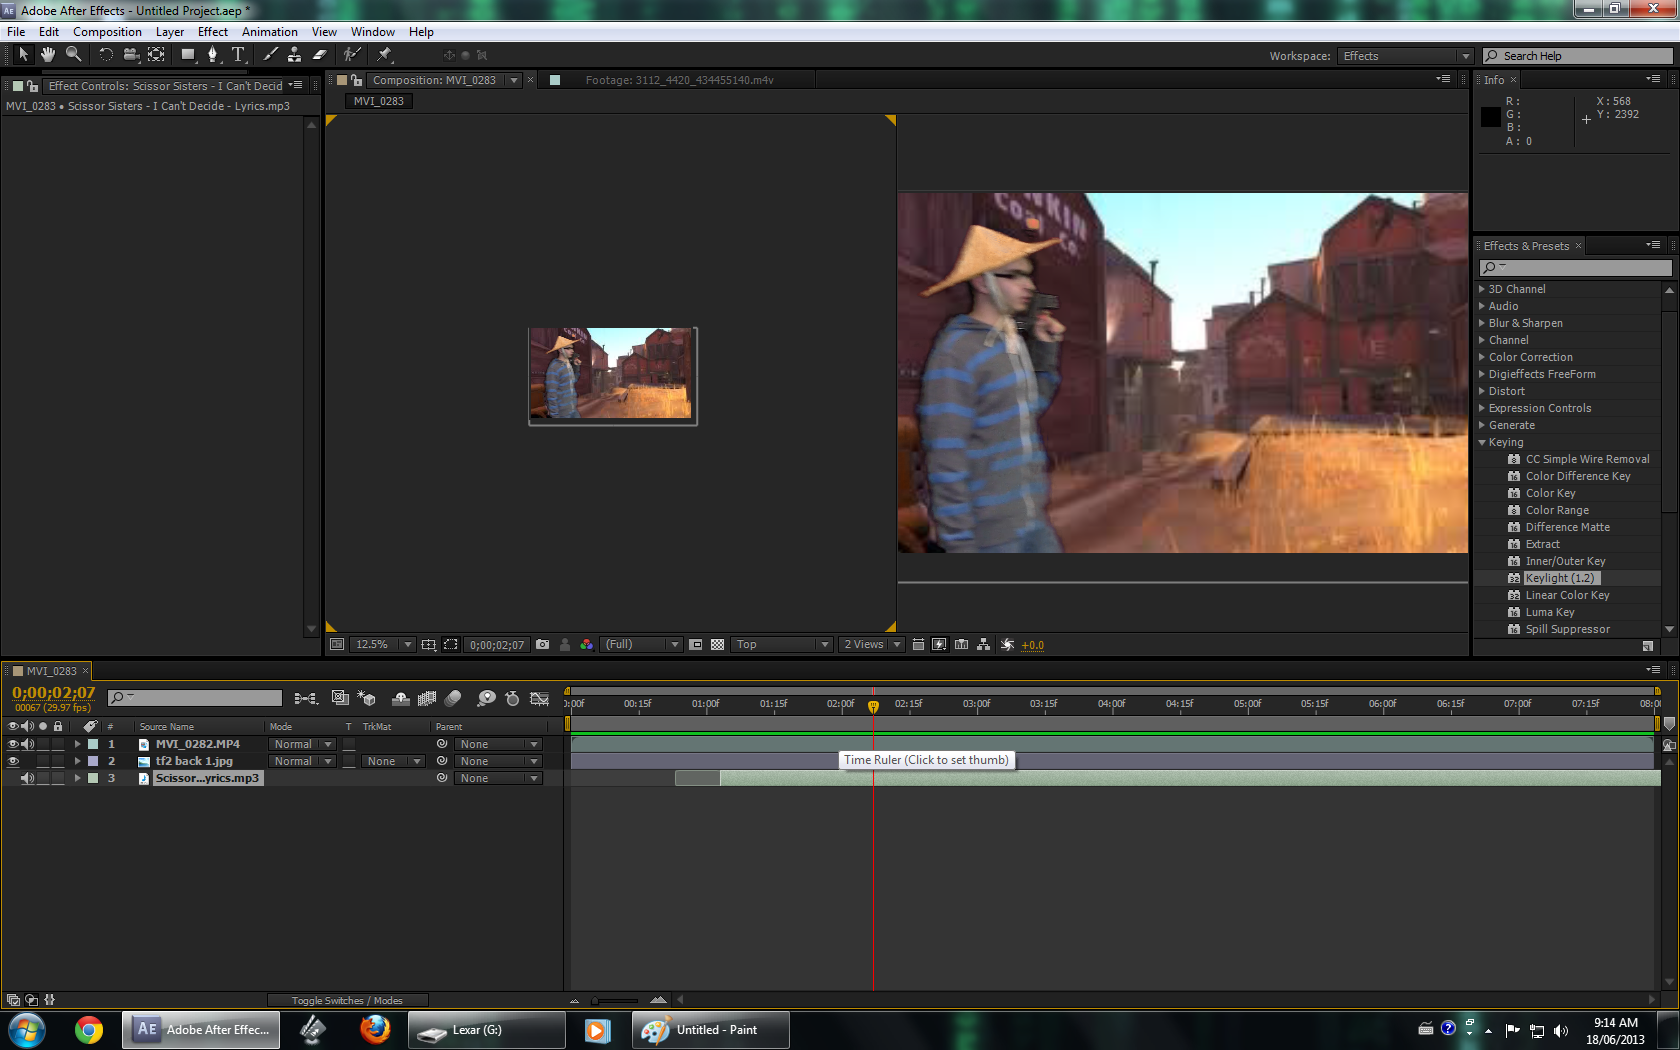
Task: Select the Eraser tool
Action: (319, 55)
